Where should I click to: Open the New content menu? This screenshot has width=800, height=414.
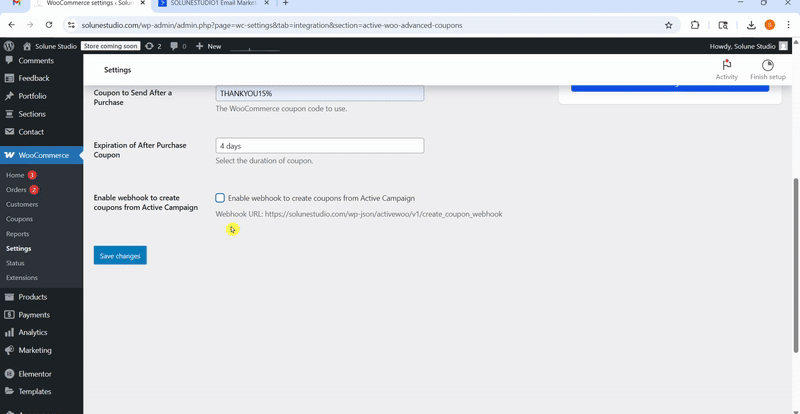pyautogui.click(x=209, y=46)
